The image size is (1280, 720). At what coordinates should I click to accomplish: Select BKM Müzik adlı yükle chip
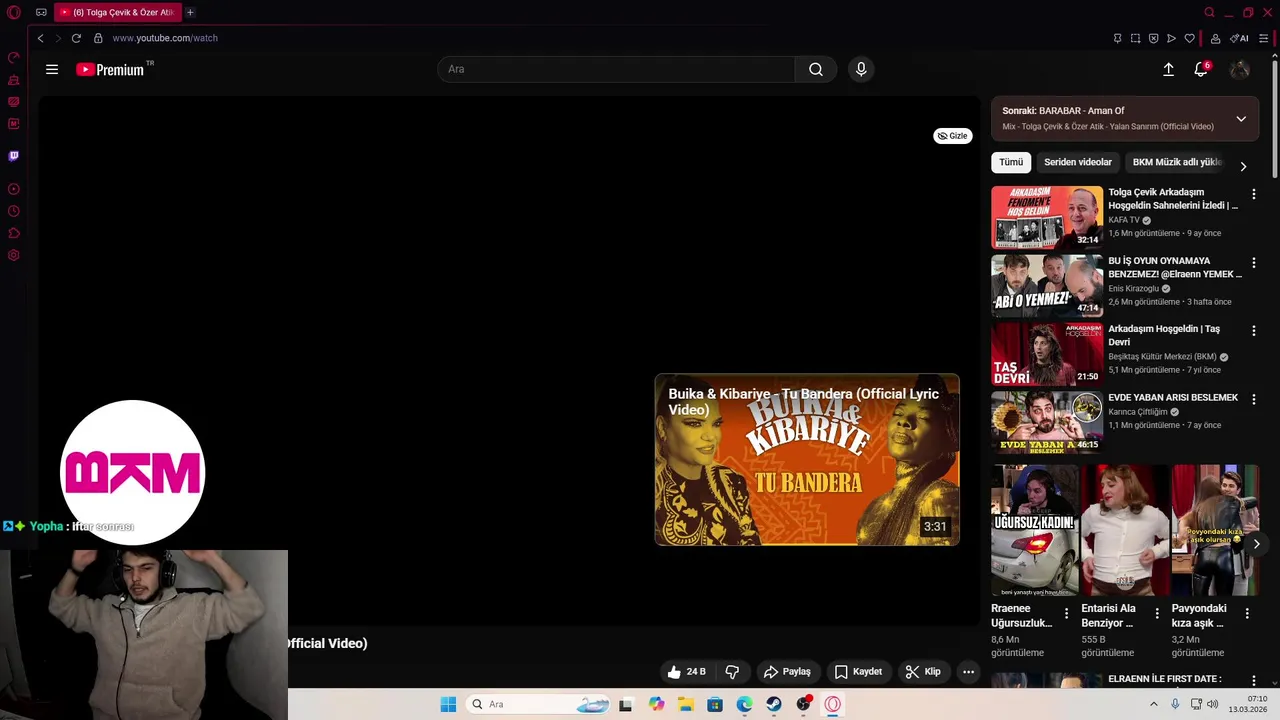tap(1177, 162)
